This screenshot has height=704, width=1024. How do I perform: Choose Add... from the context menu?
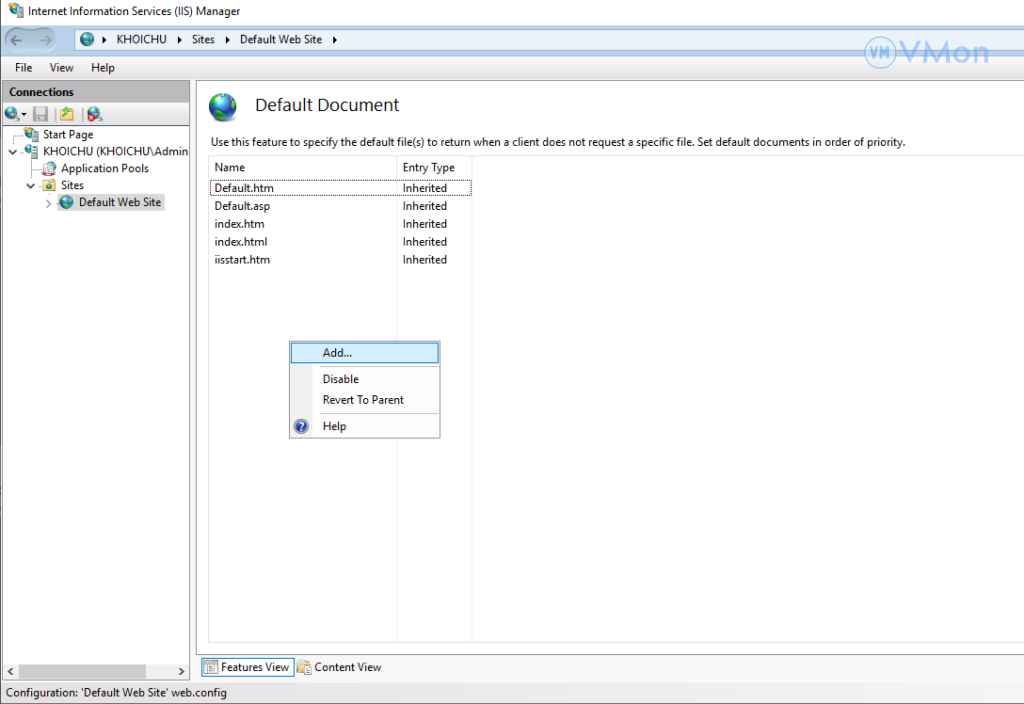click(364, 353)
